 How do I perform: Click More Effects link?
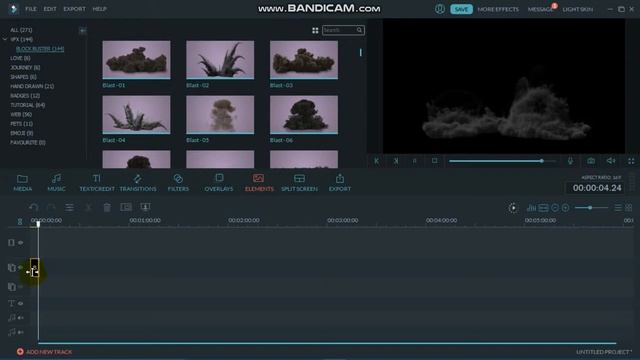(x=498, y=9)
